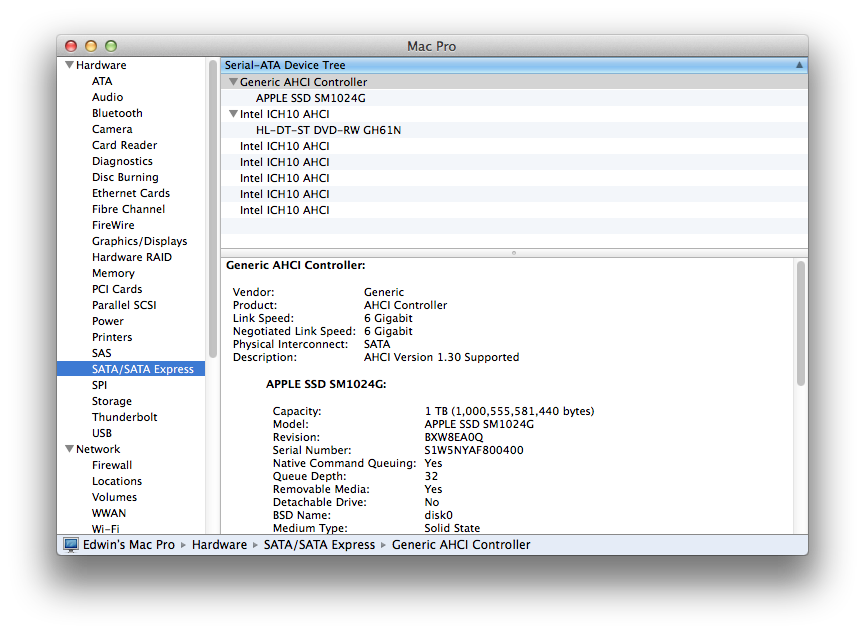Screen dimensions: 865x634
Task: Select Fibre Channel in the sidebar
Action: pyautogui.click(x=129, y=209)
